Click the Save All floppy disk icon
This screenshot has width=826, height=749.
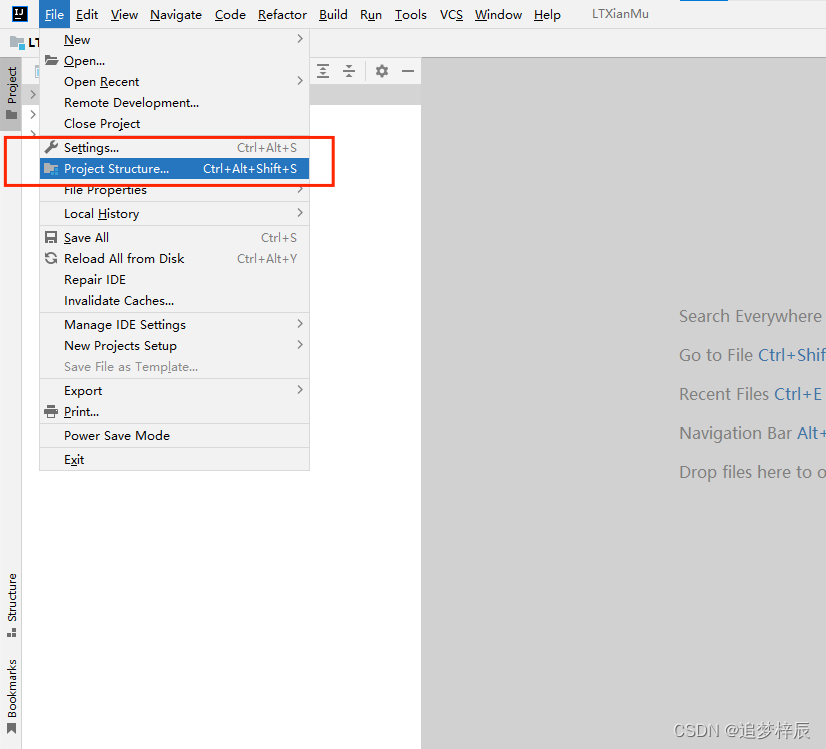pyautogui.click(x=51, y=238)
